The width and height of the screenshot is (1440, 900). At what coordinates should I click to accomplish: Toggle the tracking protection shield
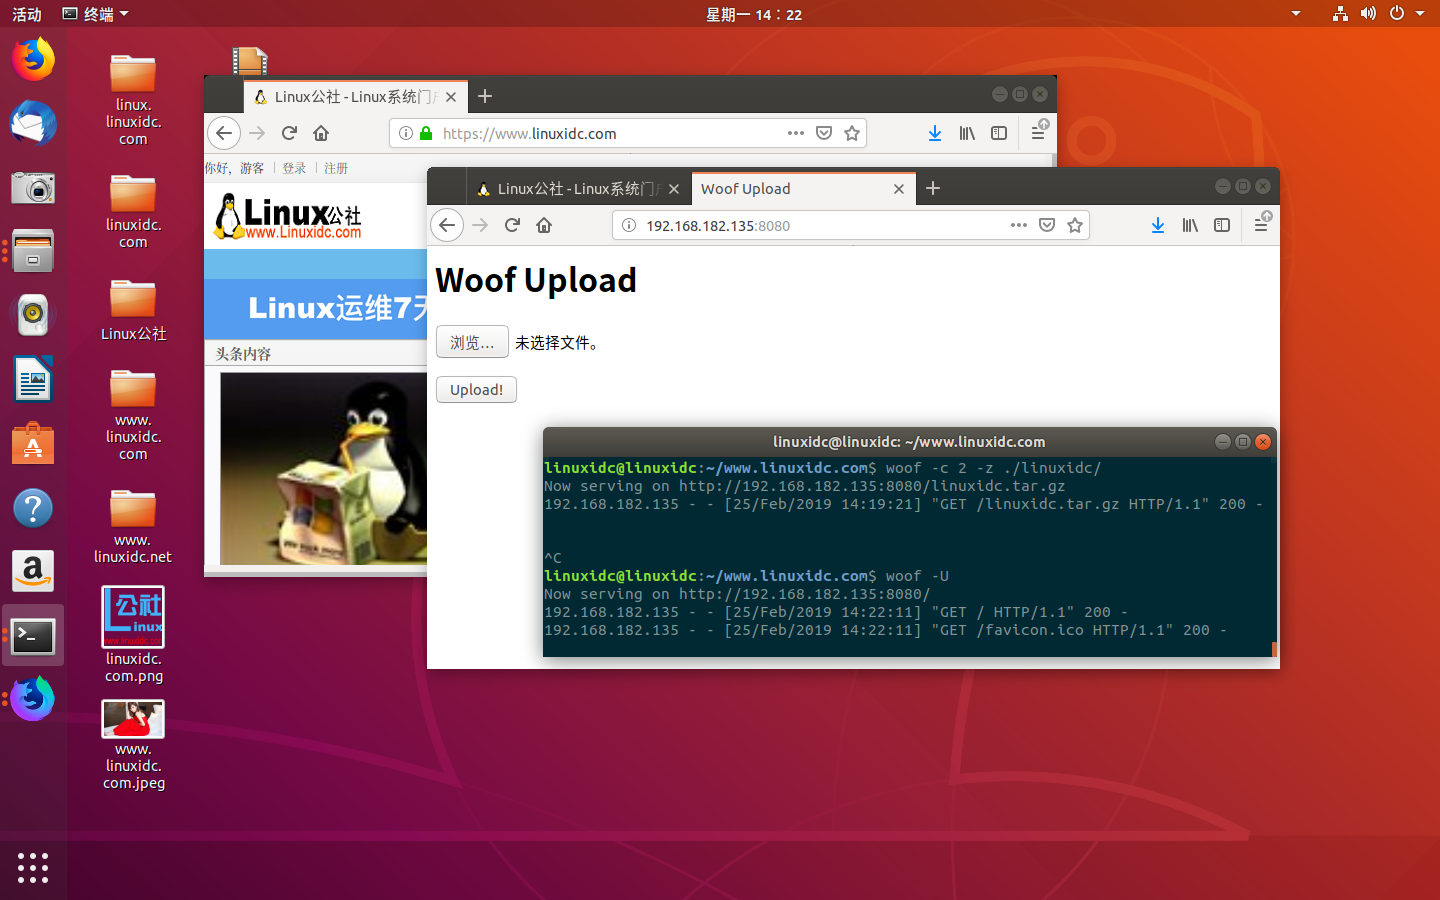1047,225
